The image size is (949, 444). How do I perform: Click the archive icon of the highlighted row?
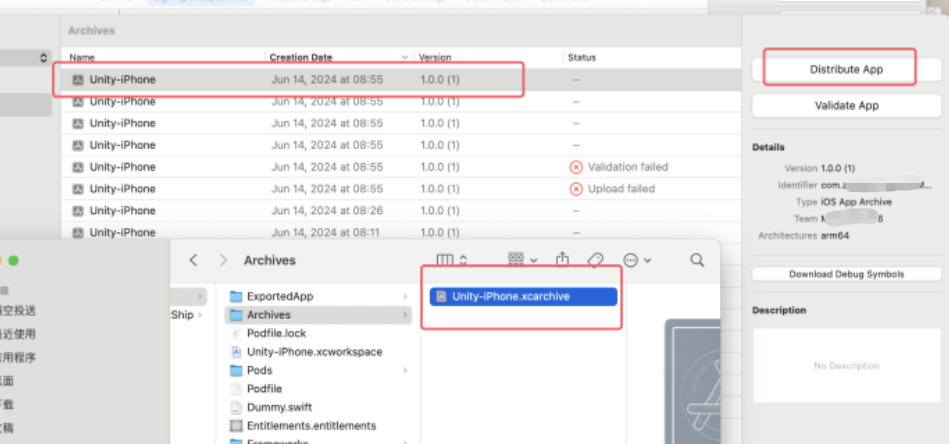(77, 80)
